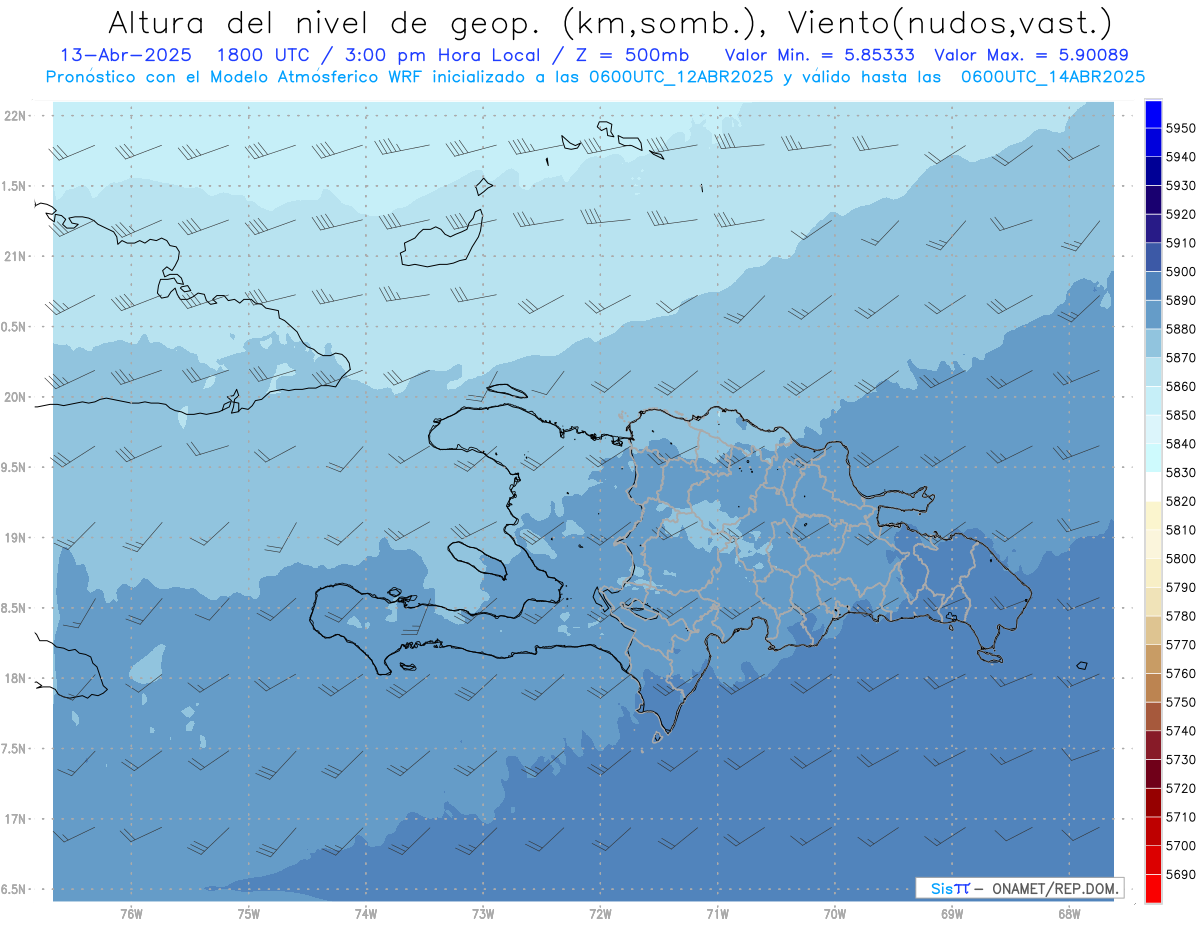Click the latitude label '21N'
The height and width of the screenshot is (927, 1200).
coord(16,256)
